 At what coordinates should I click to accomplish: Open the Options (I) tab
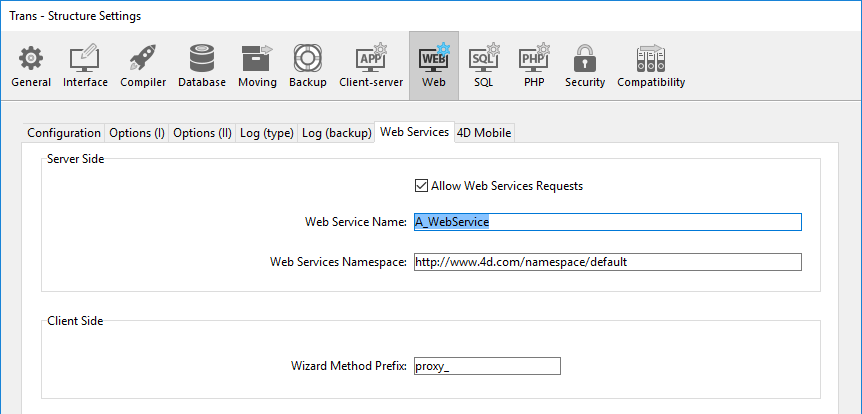pos(137,133)
